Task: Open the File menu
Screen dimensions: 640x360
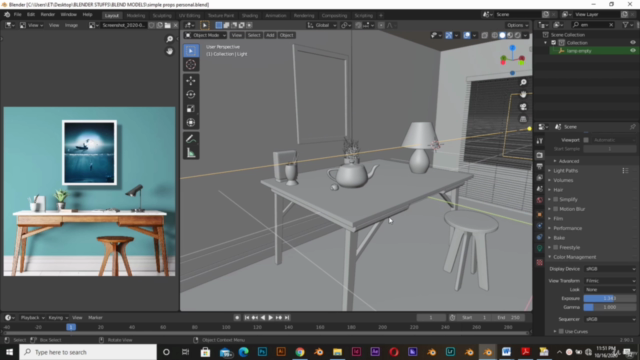Action: pos(18,15)
